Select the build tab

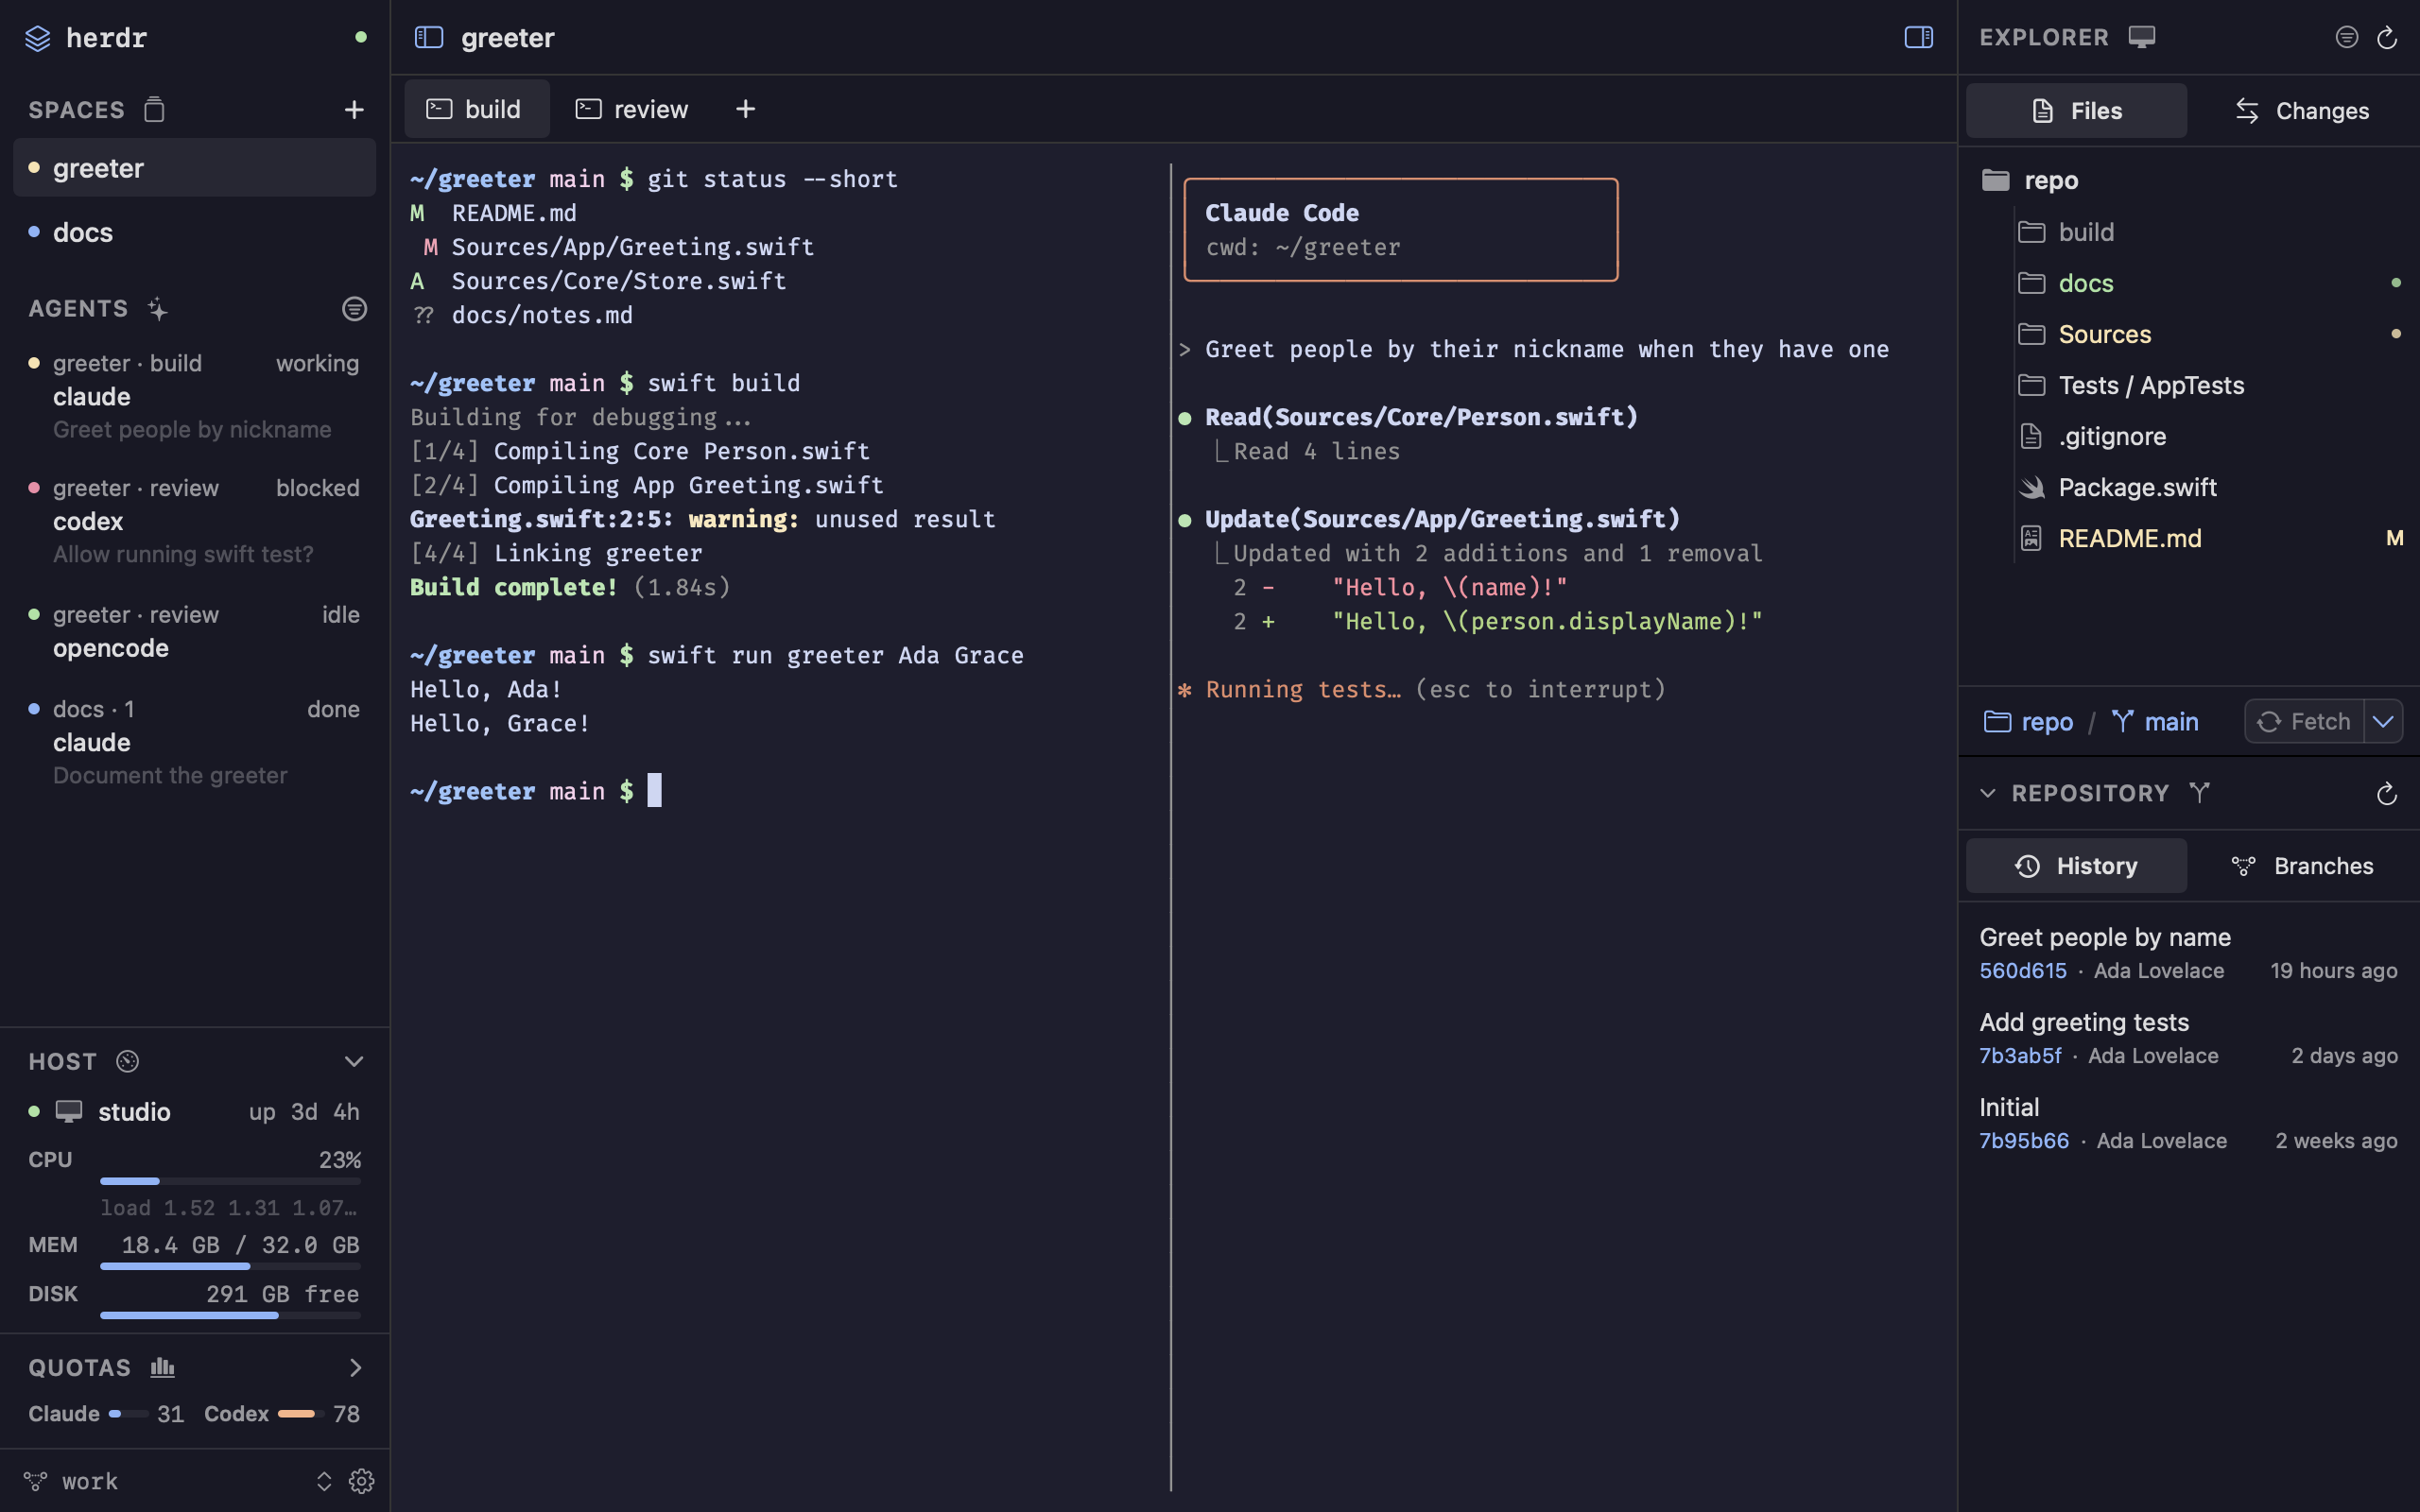tap(476, 109)
